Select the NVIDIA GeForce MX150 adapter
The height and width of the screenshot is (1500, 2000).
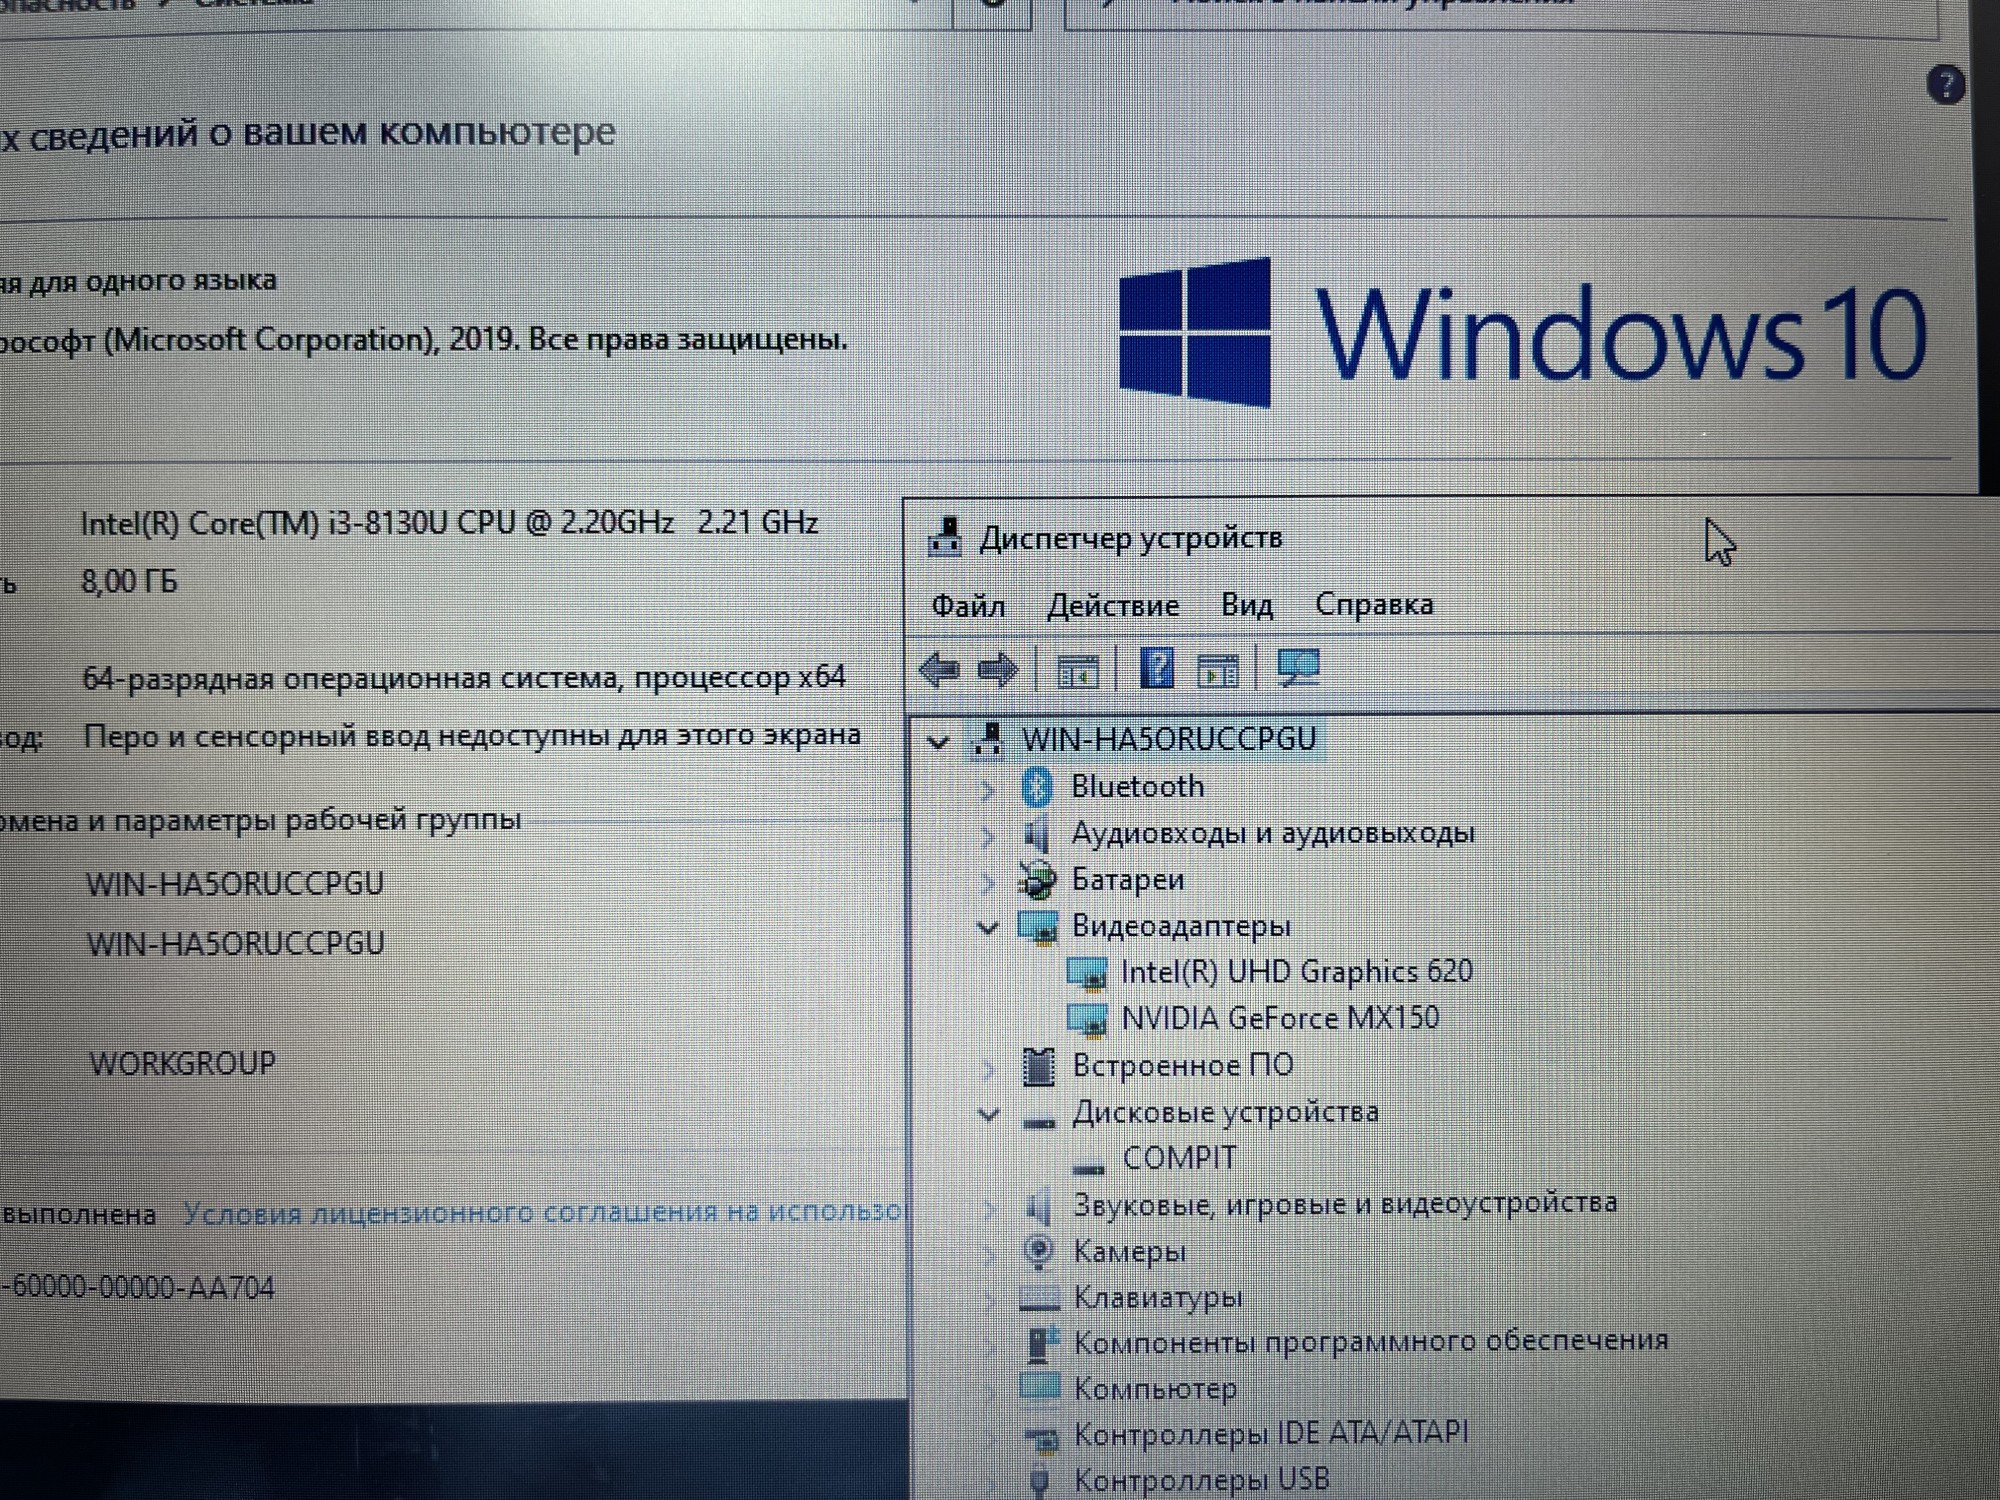[x=1280, y=1018]
